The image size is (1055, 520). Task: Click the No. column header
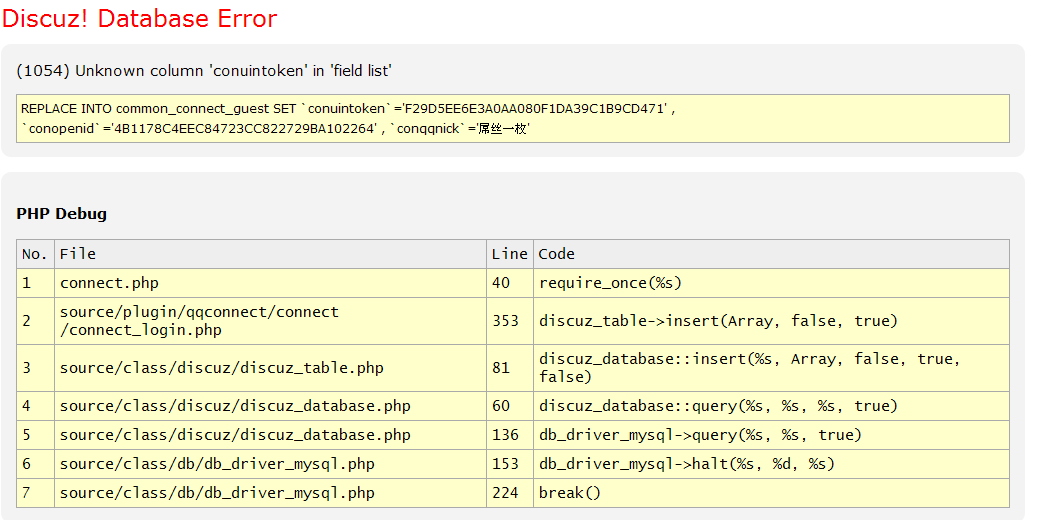35,254
